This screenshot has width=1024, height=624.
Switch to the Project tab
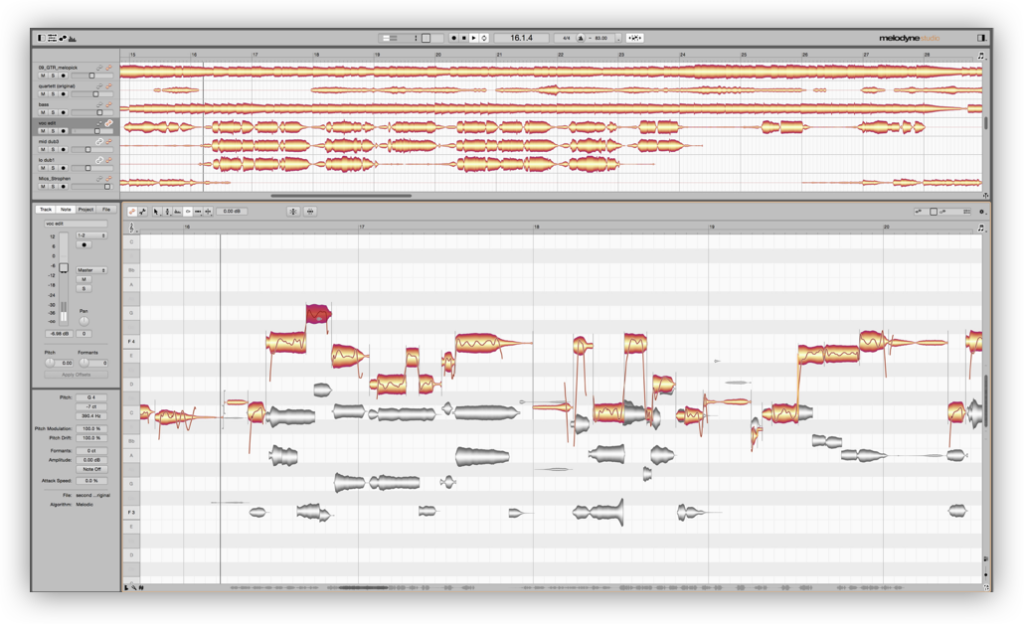tap(86, 210)
